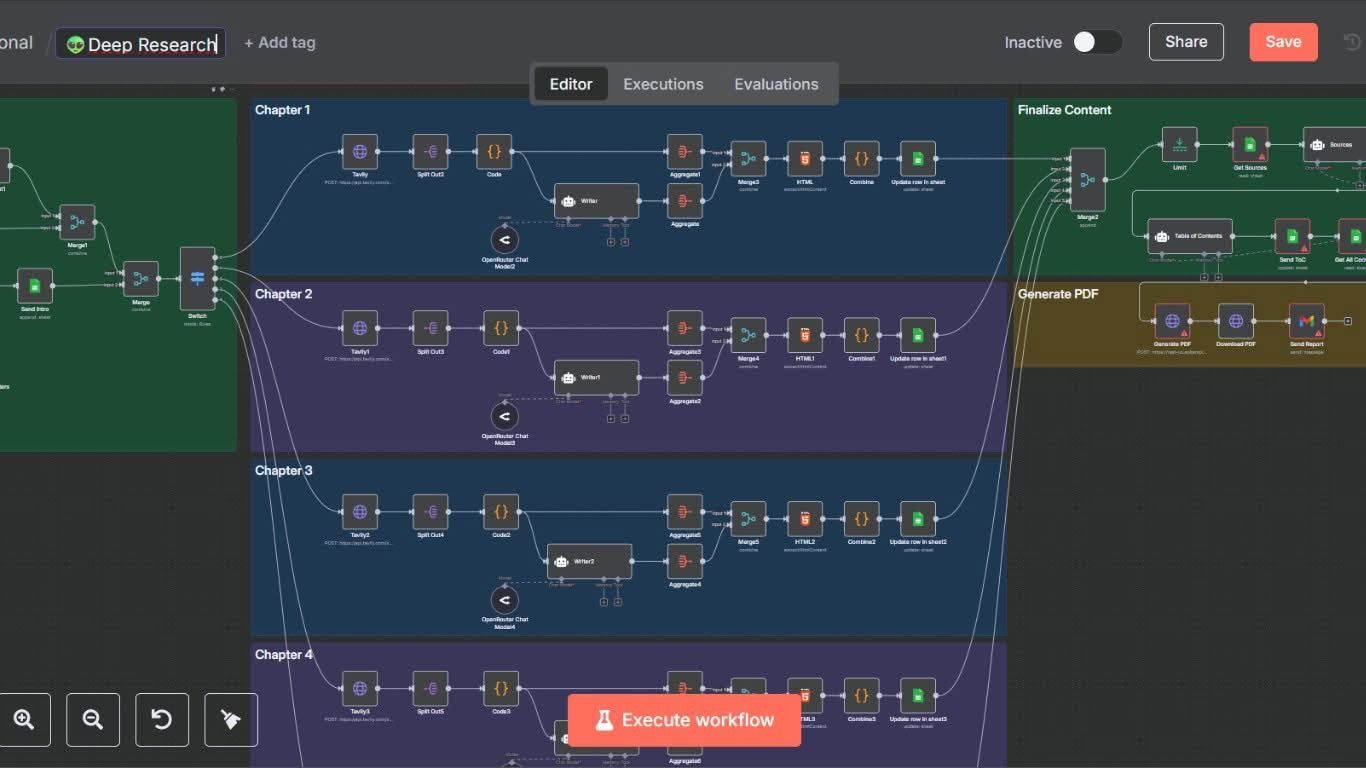Select the Download PDF node
Viewport: 1366px width, 768px height.
[x=1236, y=321]
